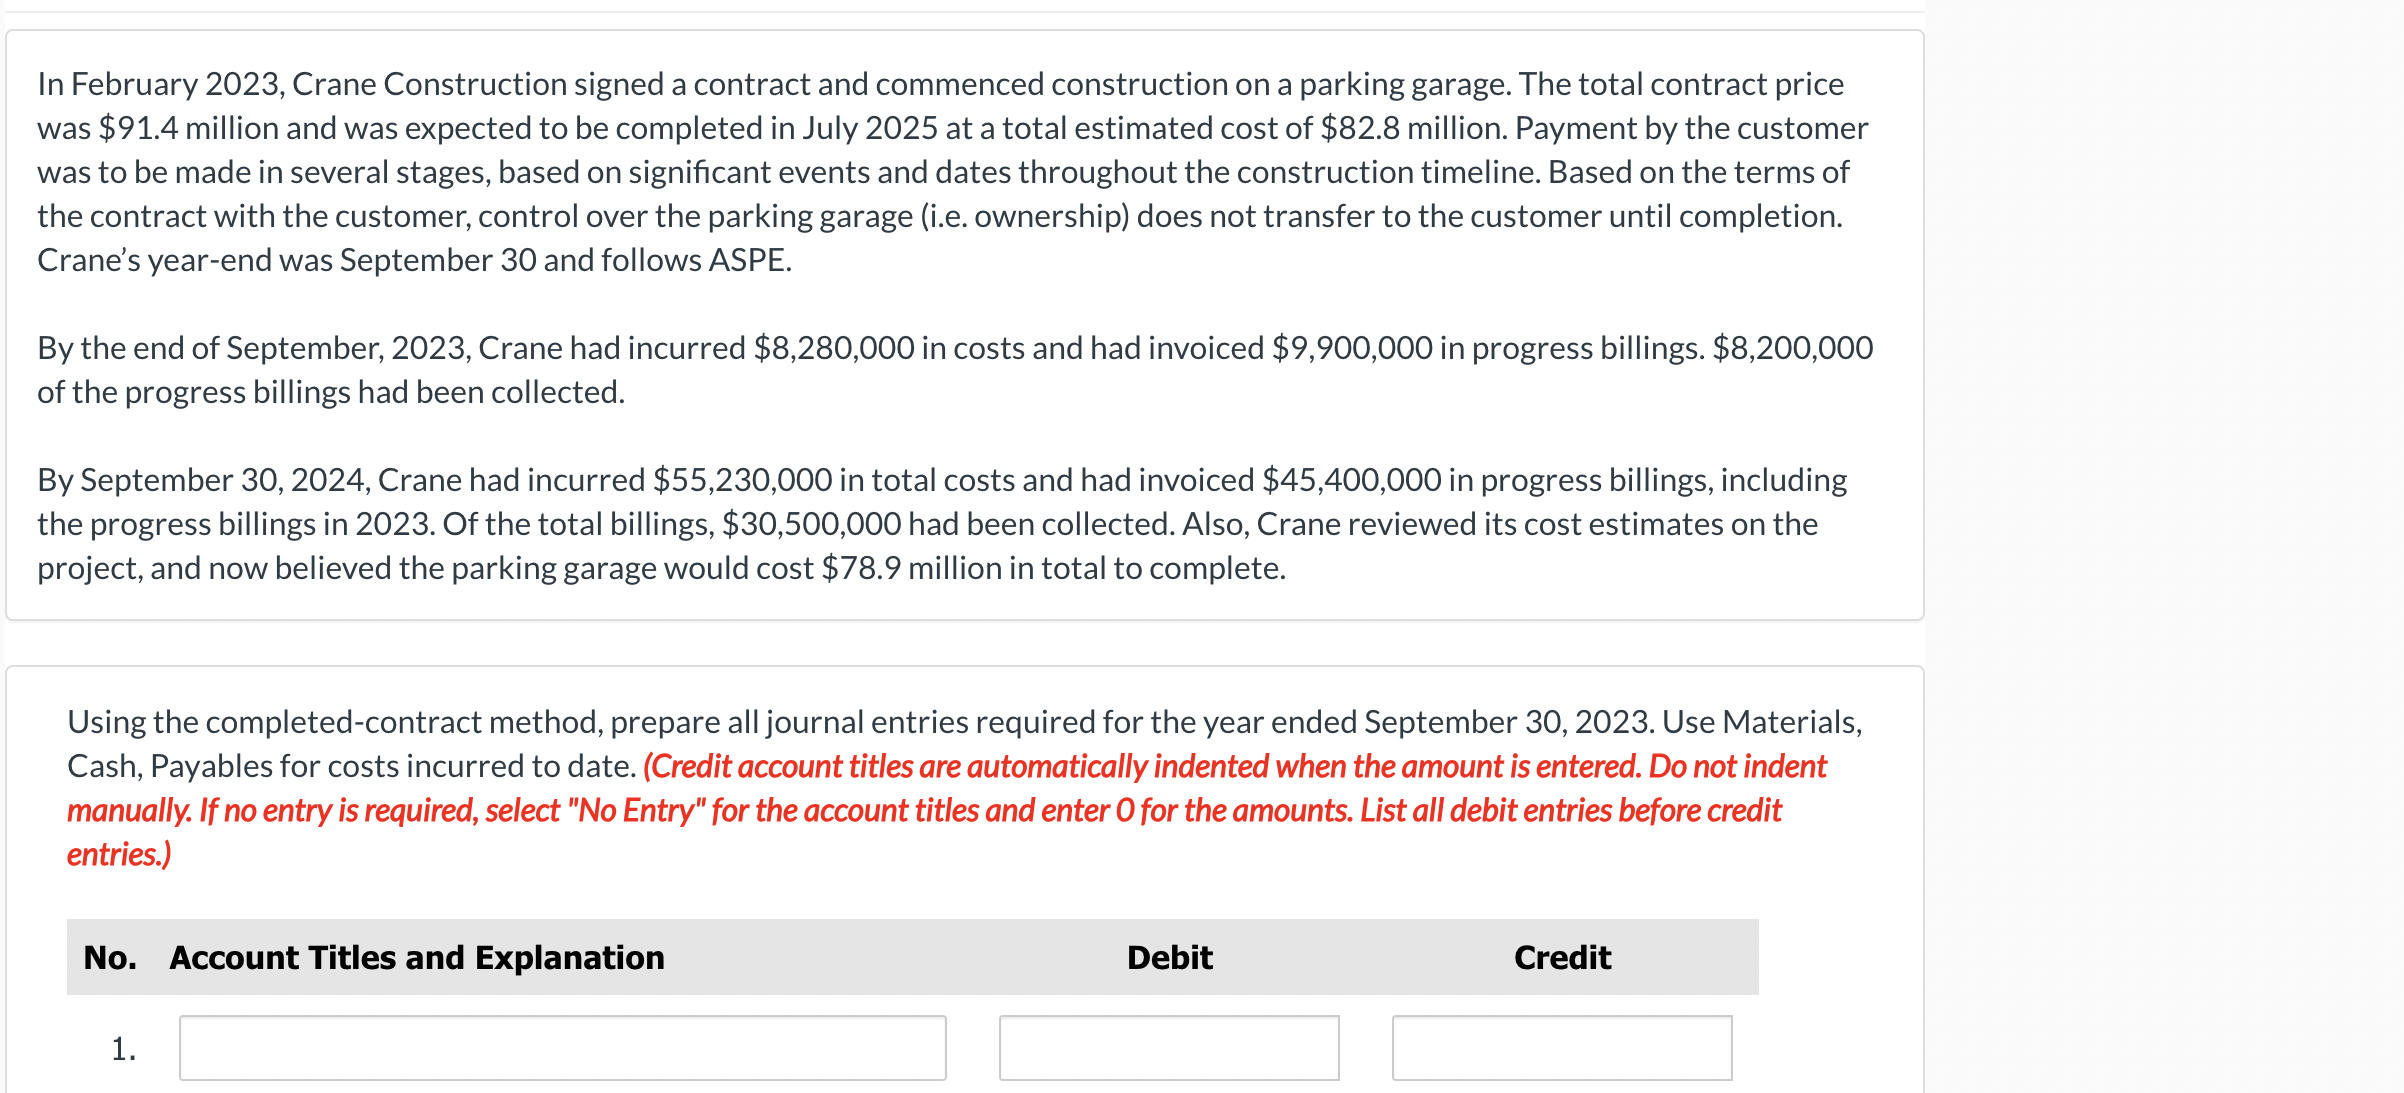
Task: Click the Credit column header
Action: tap(1562, 958)
